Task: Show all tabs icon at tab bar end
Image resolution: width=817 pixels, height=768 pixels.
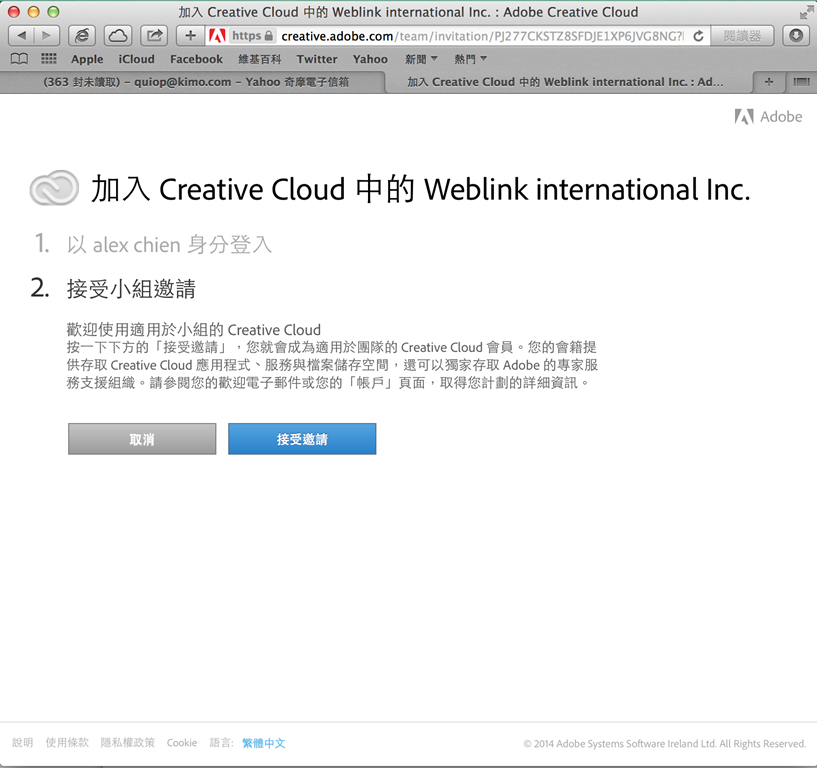Action: click(x=801, y=81)
